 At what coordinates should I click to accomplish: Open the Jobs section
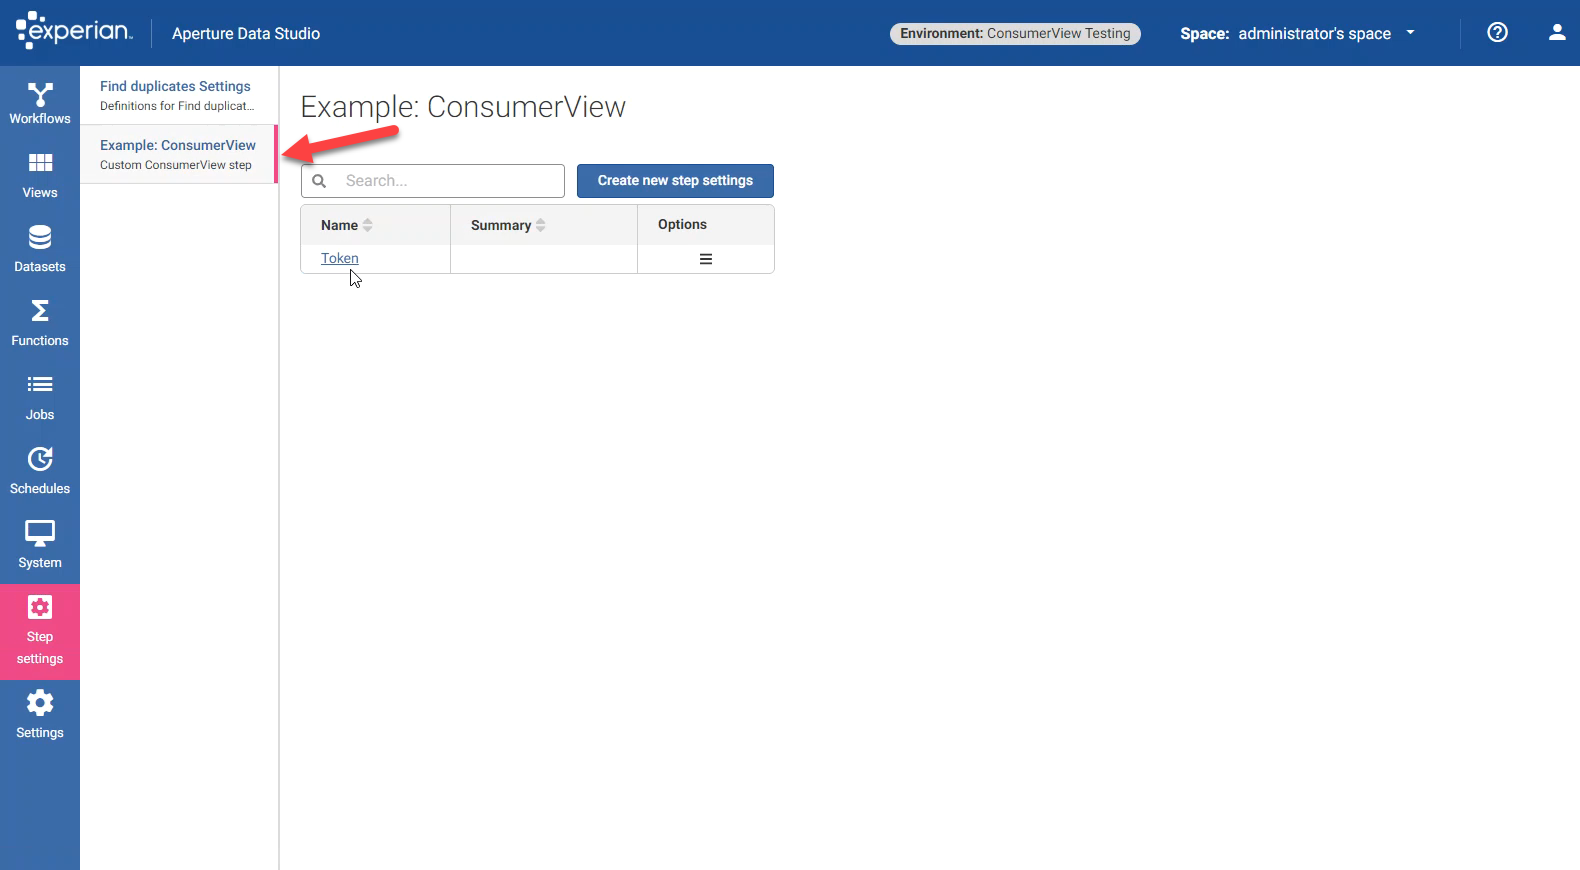(x=40, y=399)
